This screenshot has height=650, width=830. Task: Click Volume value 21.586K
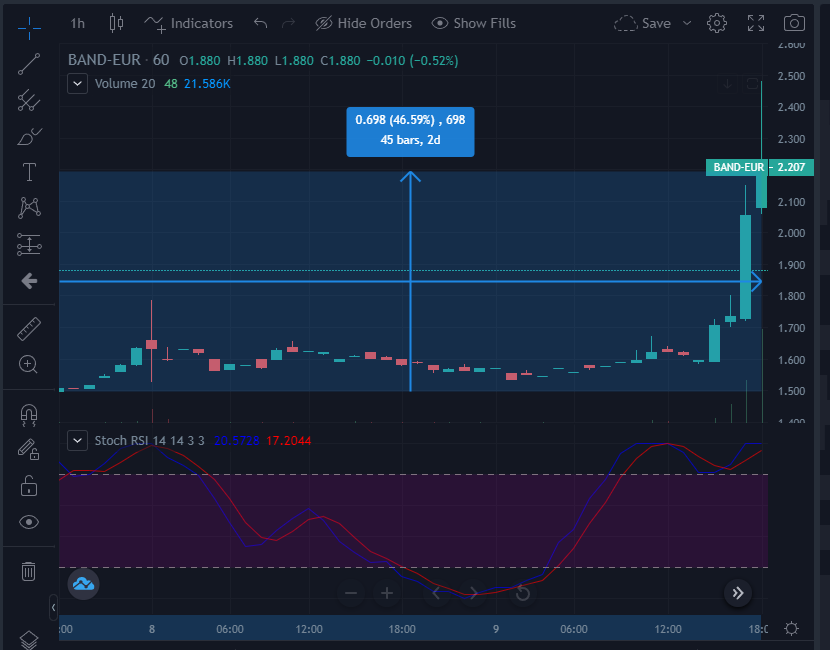tap(207, 84)
